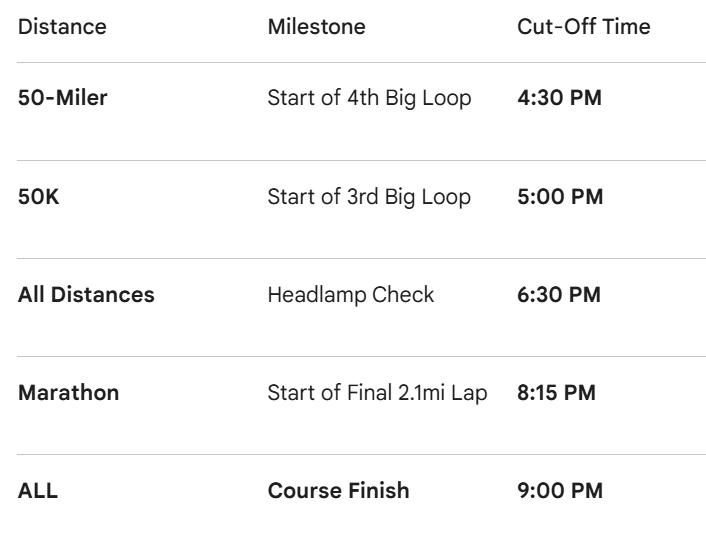Click the divider line above the Course Finish row
The height and width of the screenshot is (544, 706).
point(353,455)
